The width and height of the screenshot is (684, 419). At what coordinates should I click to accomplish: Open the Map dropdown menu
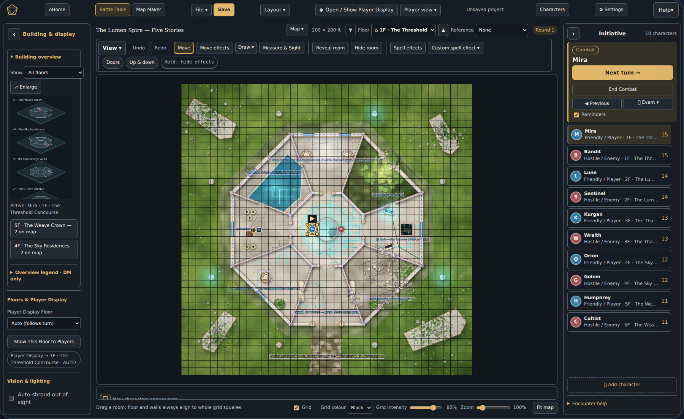point(297,30)
